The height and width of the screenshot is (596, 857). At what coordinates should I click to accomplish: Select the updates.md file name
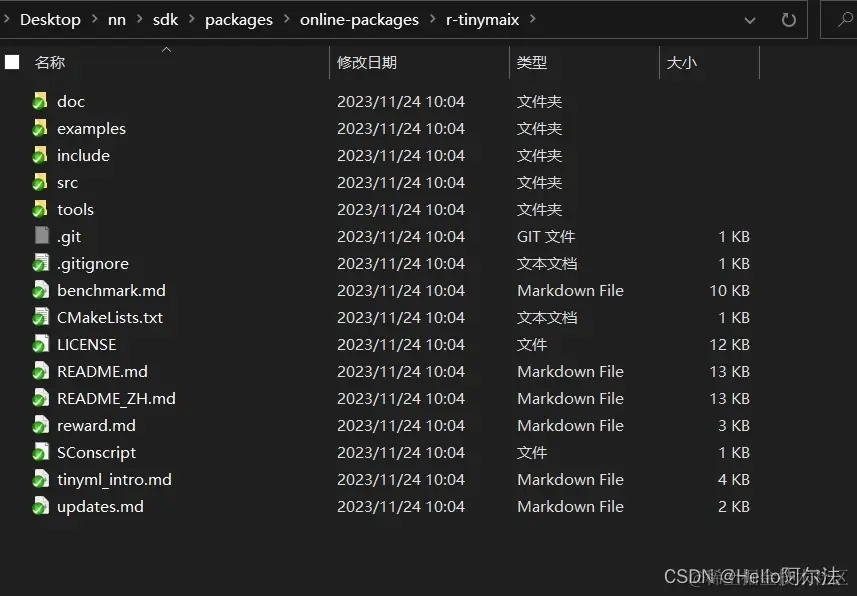click(100, 507)
